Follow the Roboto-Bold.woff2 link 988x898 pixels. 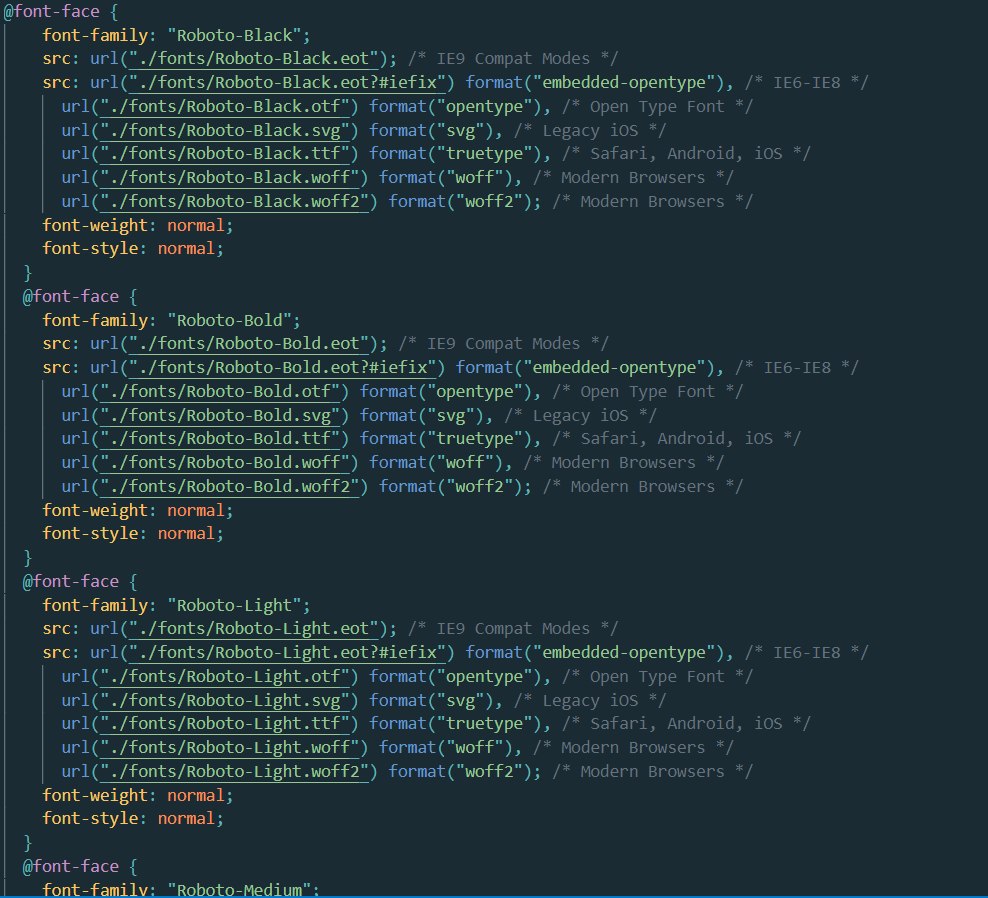(x=229, y=486)
